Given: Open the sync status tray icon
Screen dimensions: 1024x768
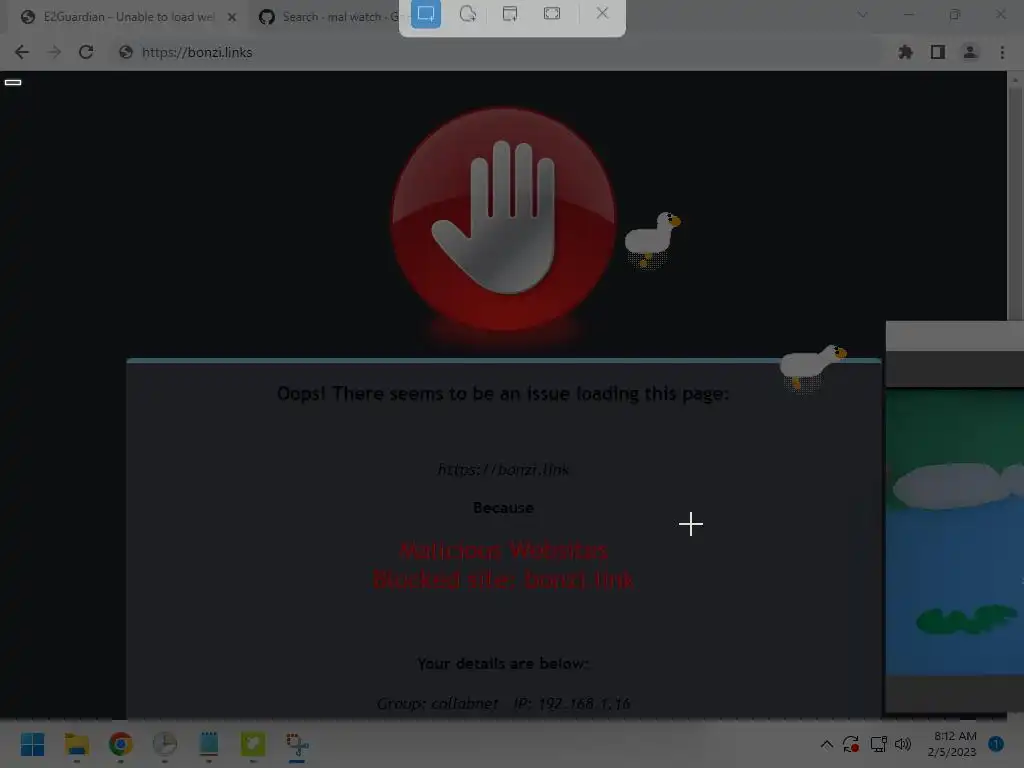Looking at the screenshot, I should click(x=850, y=744).
